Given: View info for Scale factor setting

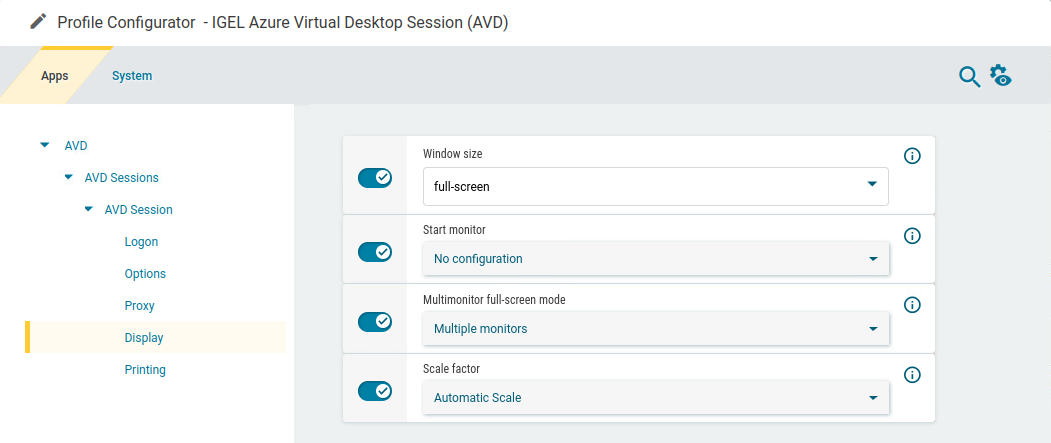Looking at the screenshot, I should coord(912,375).
